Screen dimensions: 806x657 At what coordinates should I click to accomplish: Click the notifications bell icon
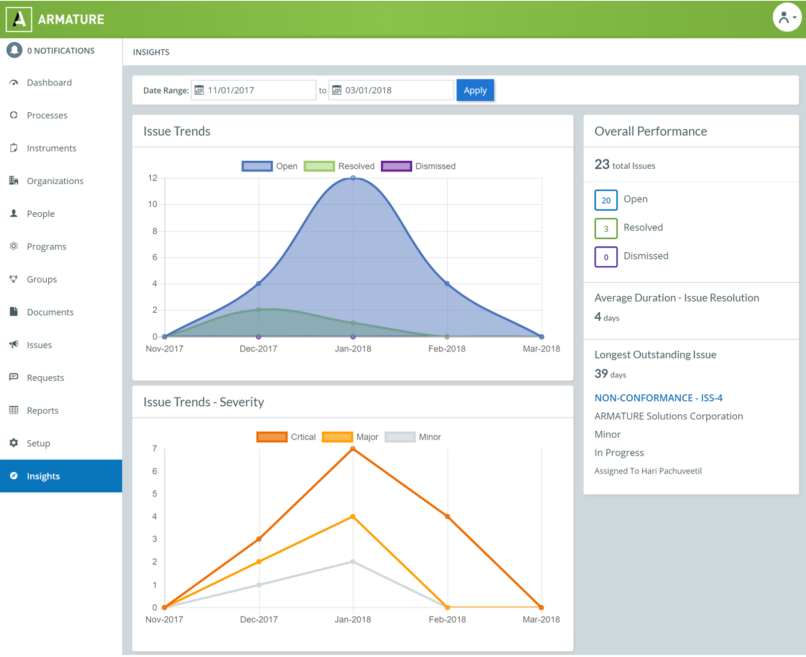(14, 50)
